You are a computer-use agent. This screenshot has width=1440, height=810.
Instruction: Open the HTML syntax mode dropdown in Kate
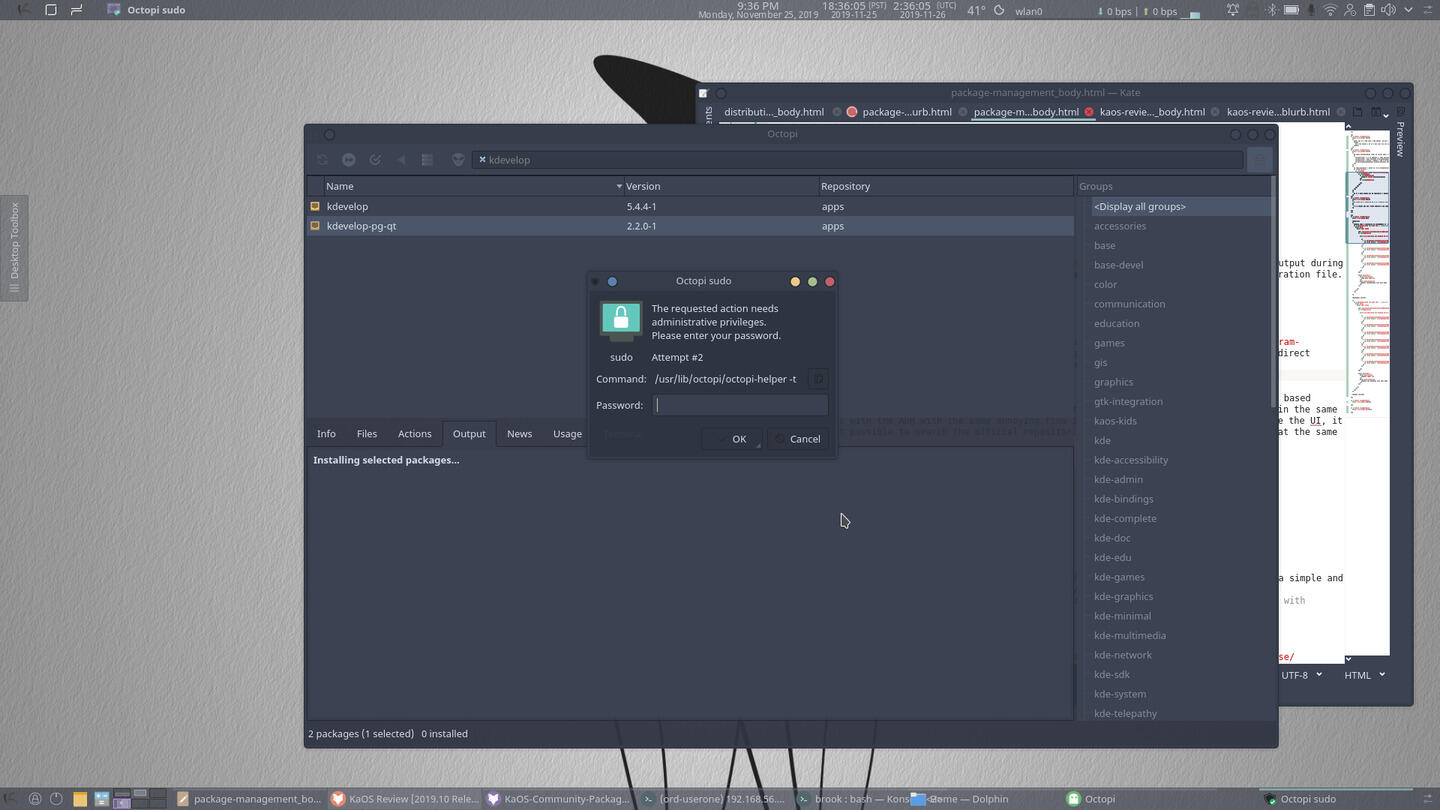(x=1364, y=675)
